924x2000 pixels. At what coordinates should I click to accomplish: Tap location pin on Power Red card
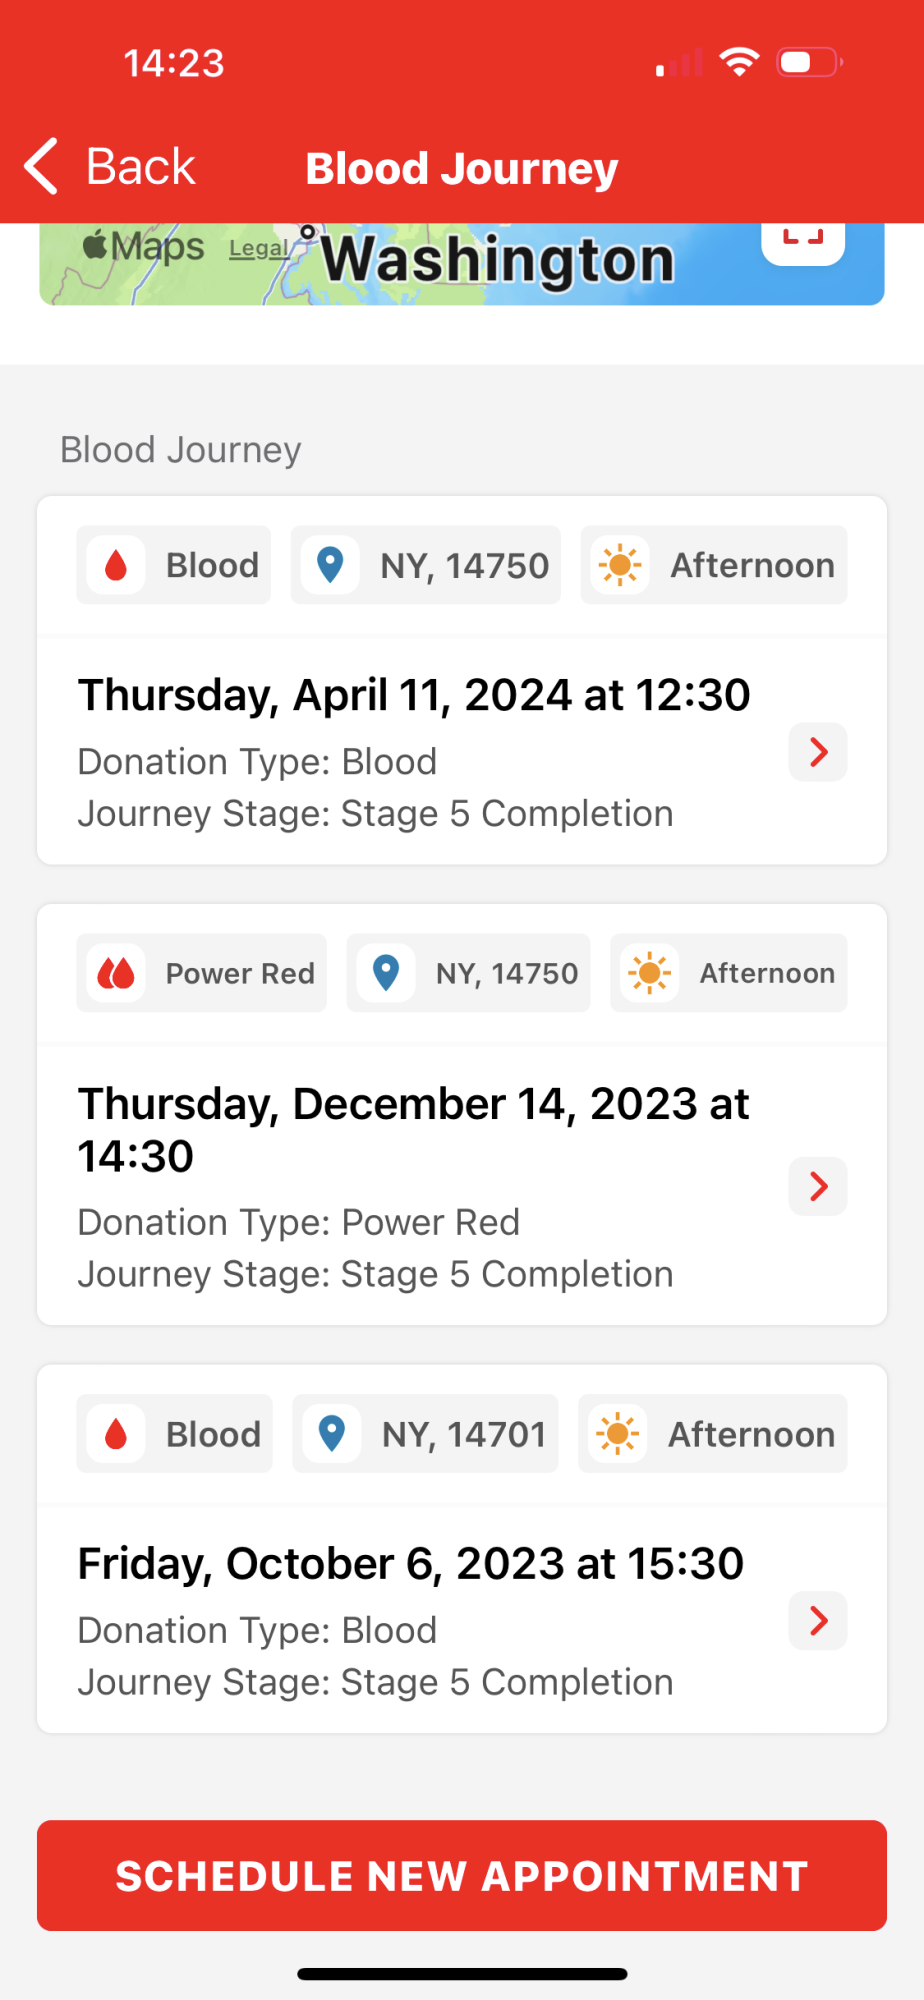click(386, 973)
